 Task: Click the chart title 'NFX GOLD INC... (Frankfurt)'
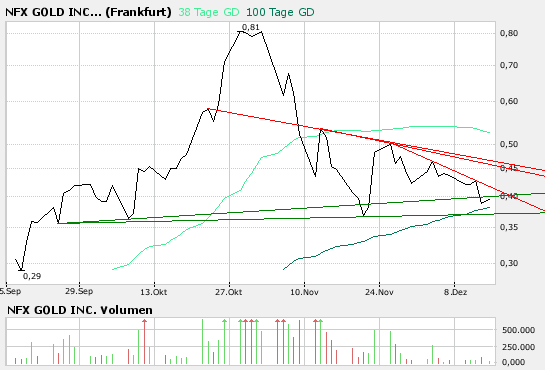(88, 12)
